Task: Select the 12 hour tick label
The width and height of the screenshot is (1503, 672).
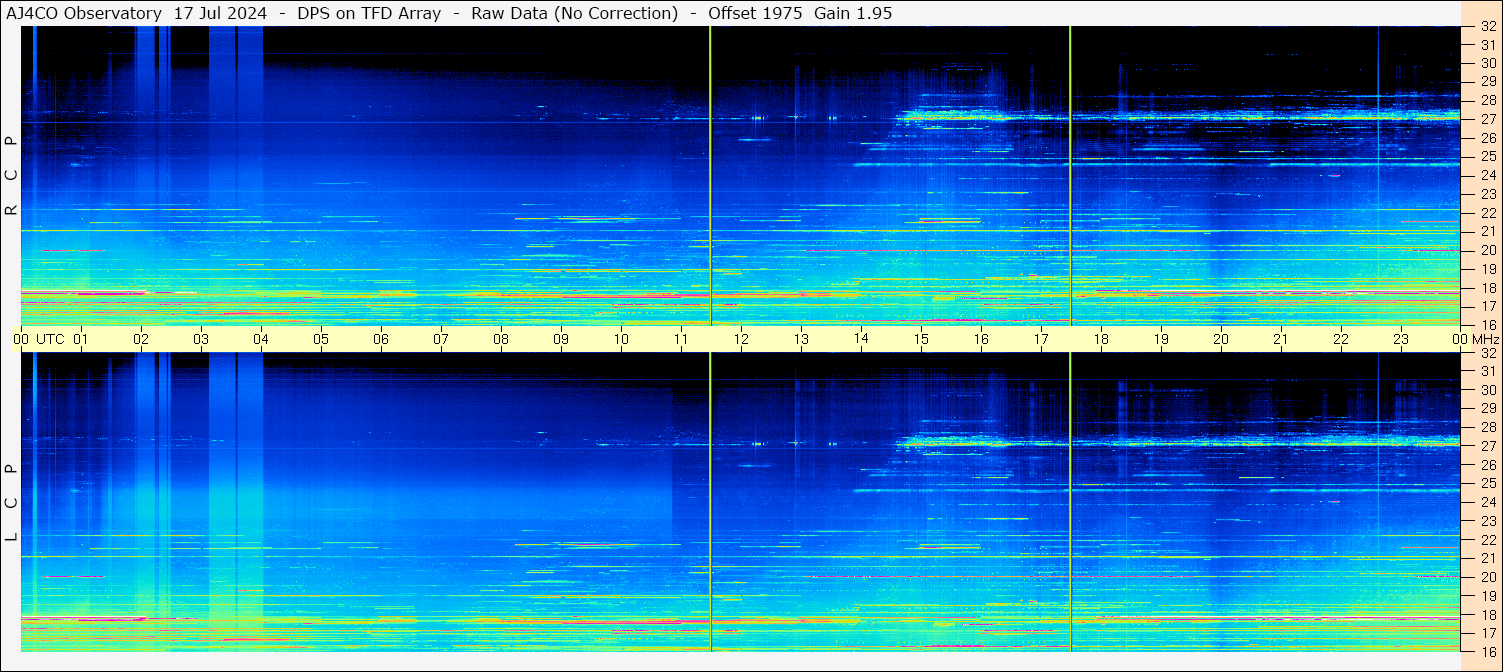Action: coord(741,339)
